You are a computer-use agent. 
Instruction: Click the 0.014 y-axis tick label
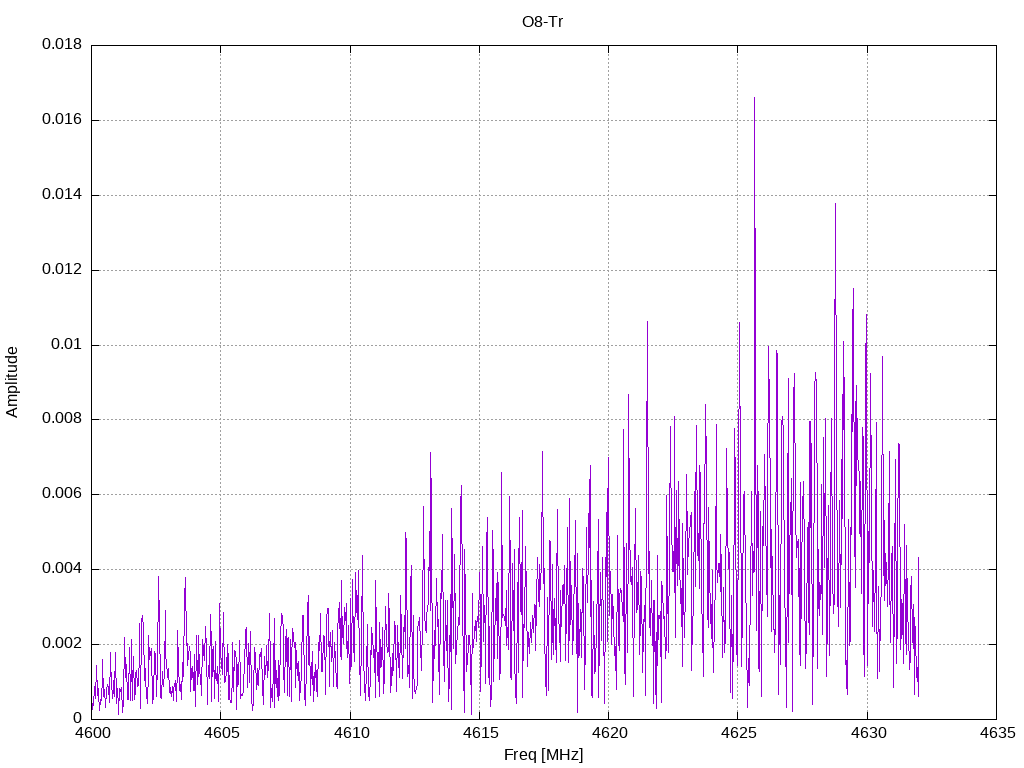[x=61, y=195]
